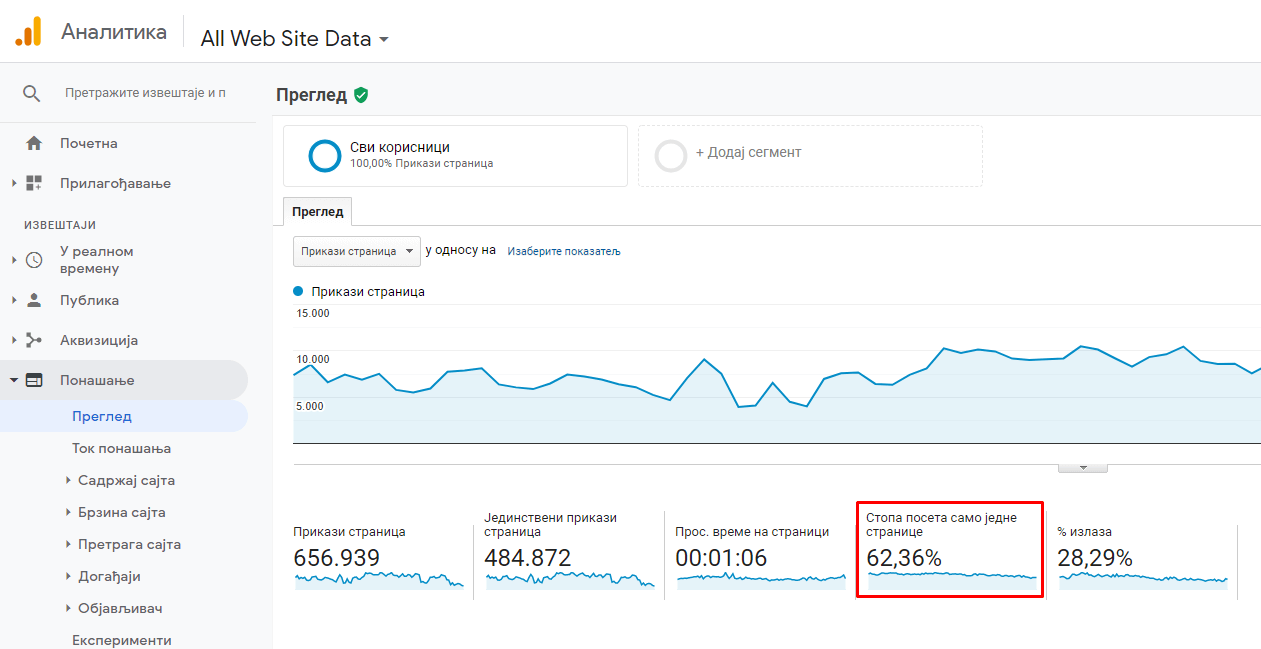This screenshot has width=1261, height=649.
Task: Open the Прикази страница metric dropdown
Action: tap(357, 251)
